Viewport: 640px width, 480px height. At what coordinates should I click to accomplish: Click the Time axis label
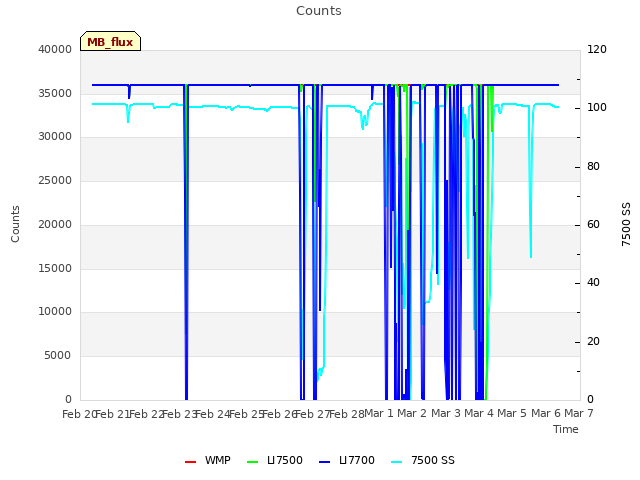566,429
